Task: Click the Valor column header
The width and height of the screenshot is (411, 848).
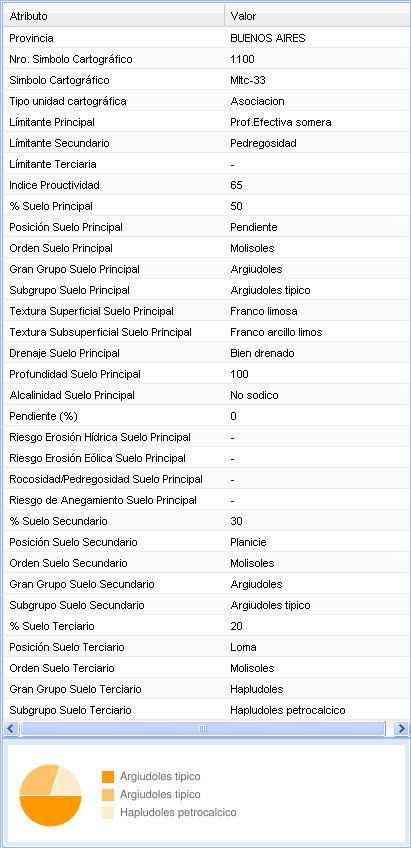Action: coord(317,16)
